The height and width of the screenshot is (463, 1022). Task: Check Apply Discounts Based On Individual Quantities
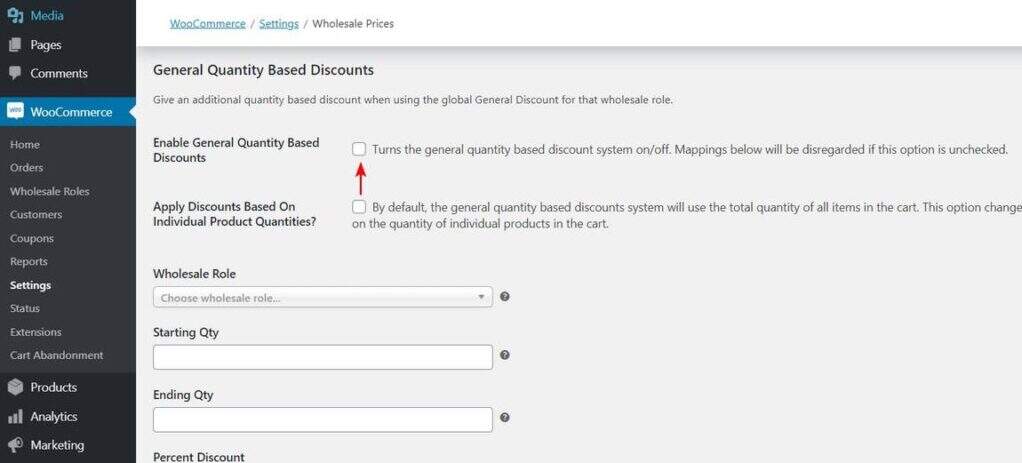pyautogui.click(x=359, y=207)
